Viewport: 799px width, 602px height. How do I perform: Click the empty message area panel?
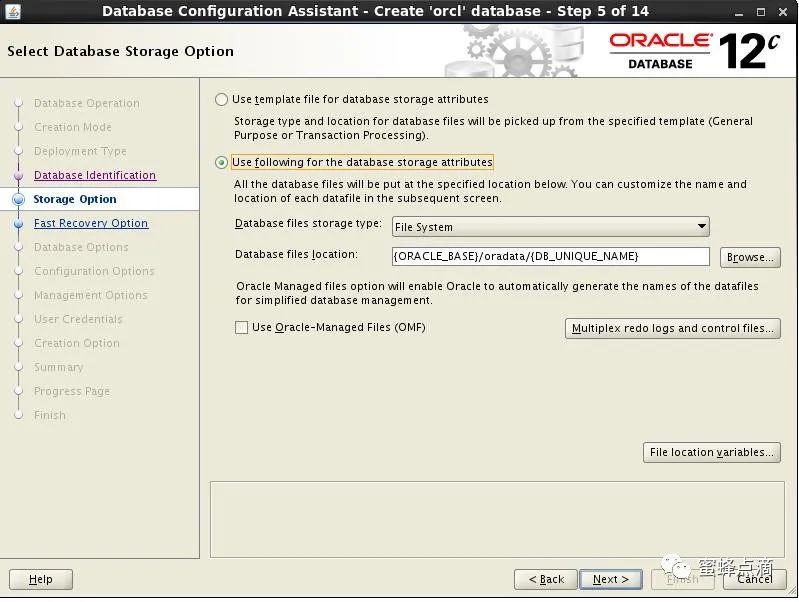pos(497,519)
